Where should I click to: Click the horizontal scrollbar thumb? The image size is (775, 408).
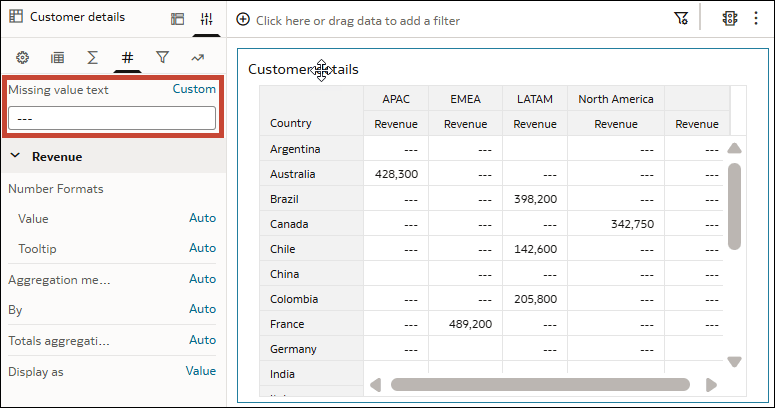pos(540,385)
